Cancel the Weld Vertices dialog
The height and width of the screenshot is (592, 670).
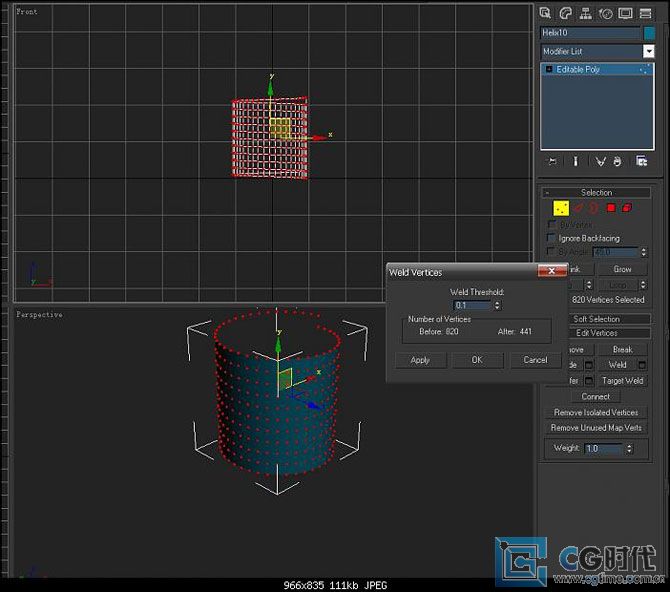click(535, 360)
